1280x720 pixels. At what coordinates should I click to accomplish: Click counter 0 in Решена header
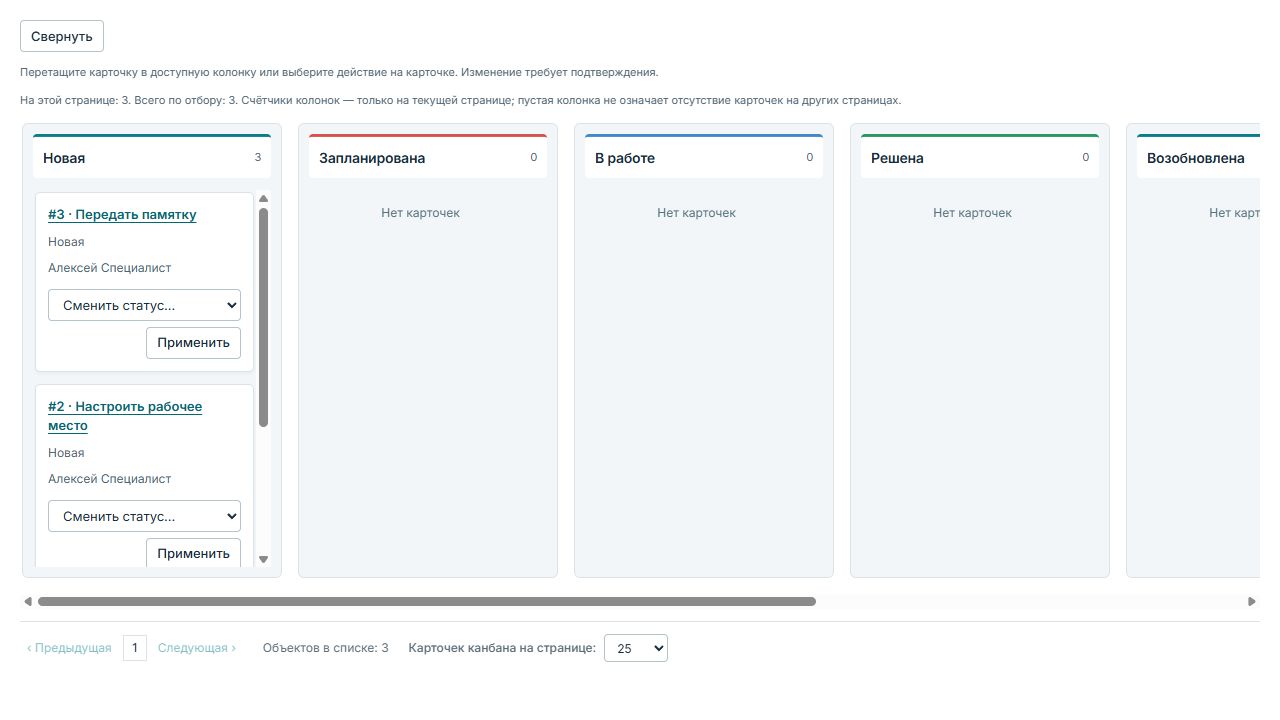coord(1086,157)
